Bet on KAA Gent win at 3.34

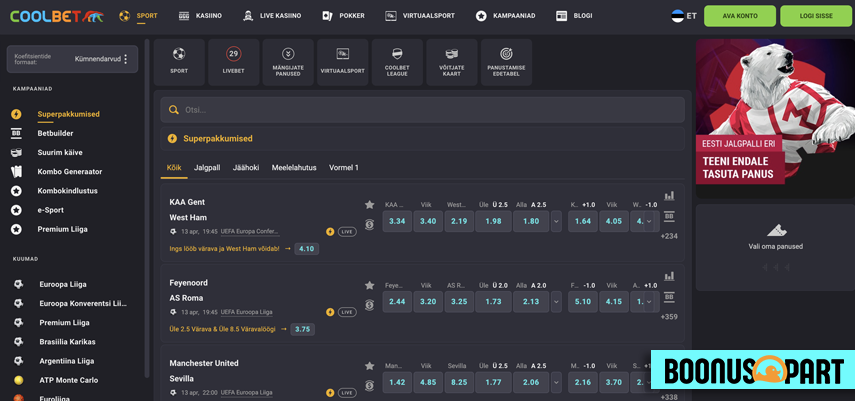coord(397,221)
